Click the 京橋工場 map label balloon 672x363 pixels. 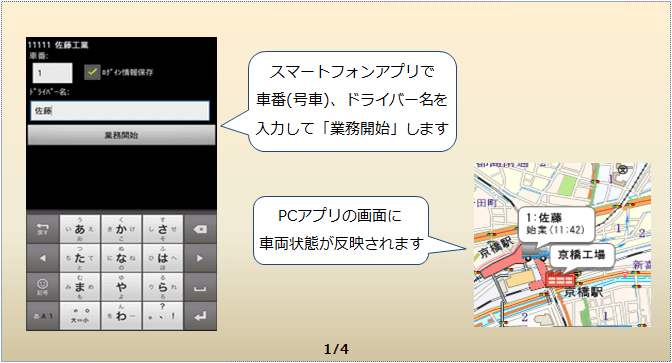tap(581, 255)
